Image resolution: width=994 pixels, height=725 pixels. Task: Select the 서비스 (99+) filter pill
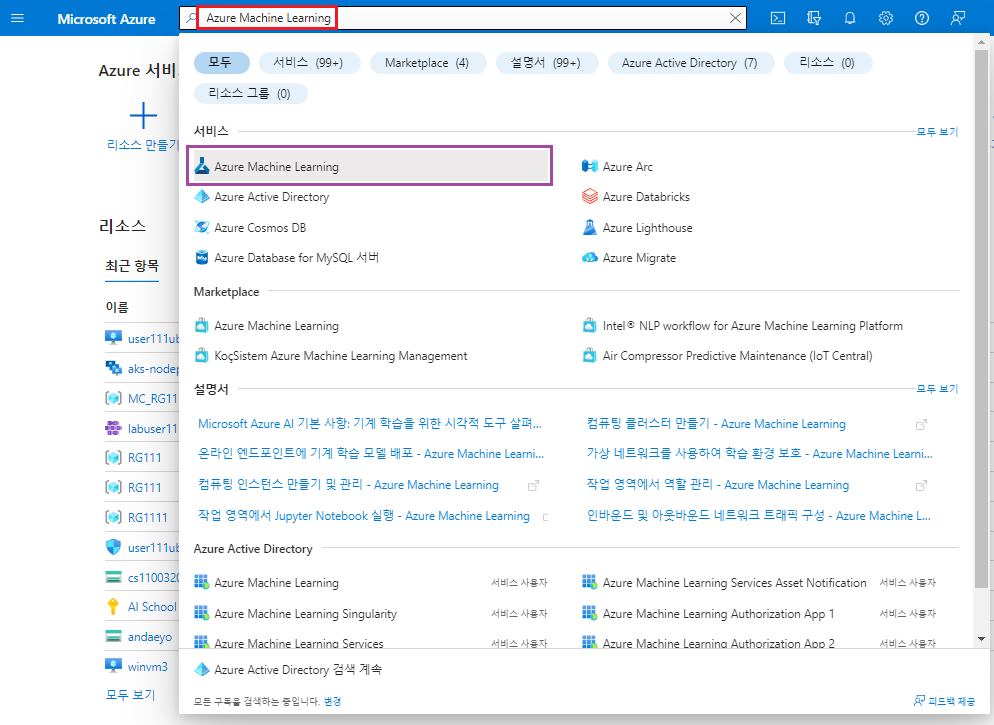pos(309,63)
